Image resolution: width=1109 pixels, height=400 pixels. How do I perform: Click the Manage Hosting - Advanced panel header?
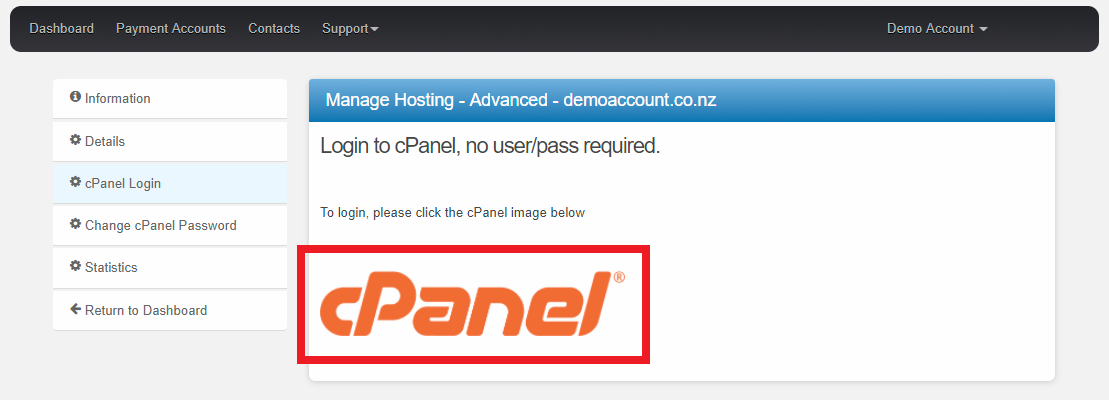coord(681,100)
